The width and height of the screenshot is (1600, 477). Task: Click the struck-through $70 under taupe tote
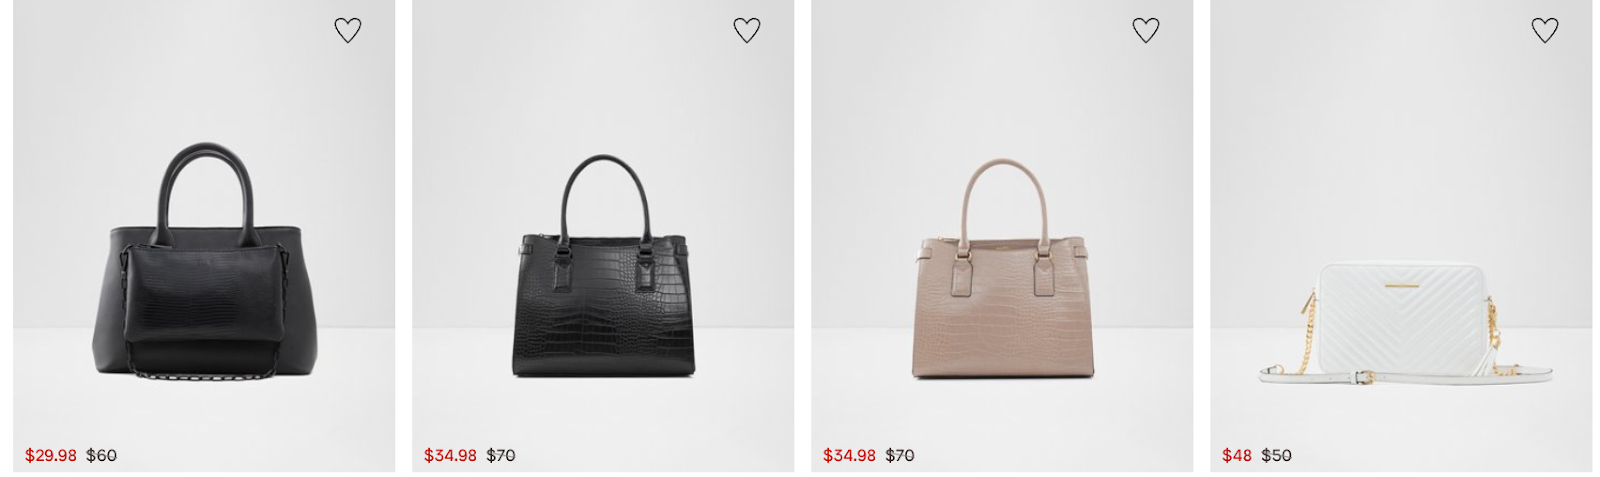(900, 455)
